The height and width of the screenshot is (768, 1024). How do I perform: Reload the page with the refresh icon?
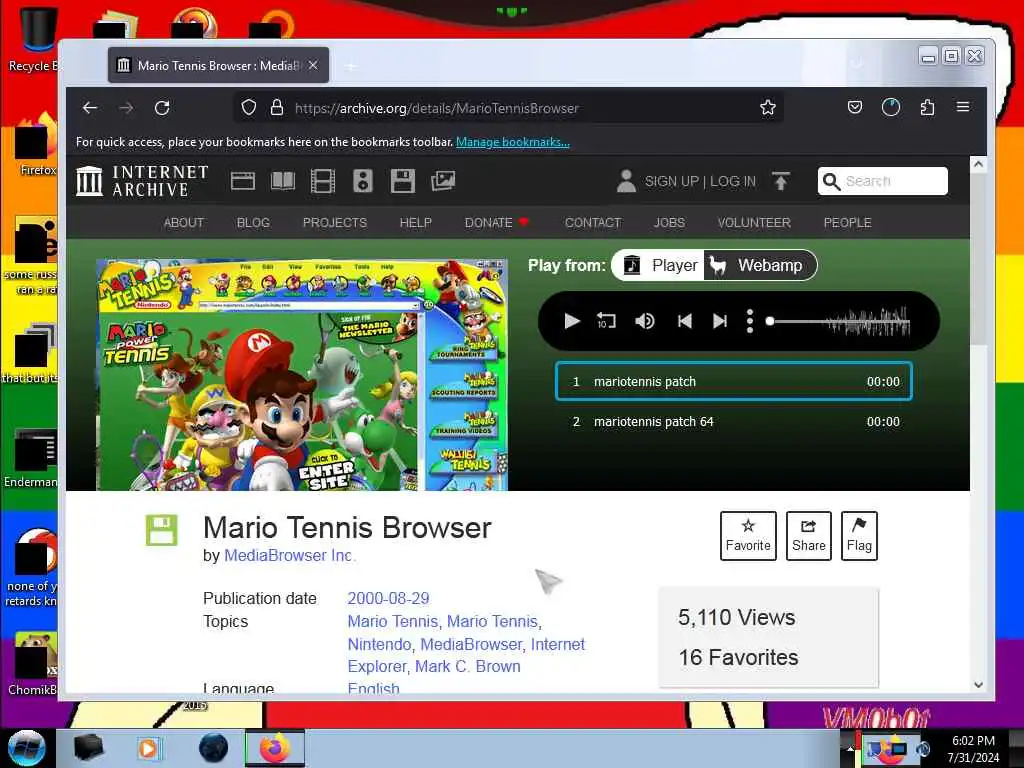point(162,108)
